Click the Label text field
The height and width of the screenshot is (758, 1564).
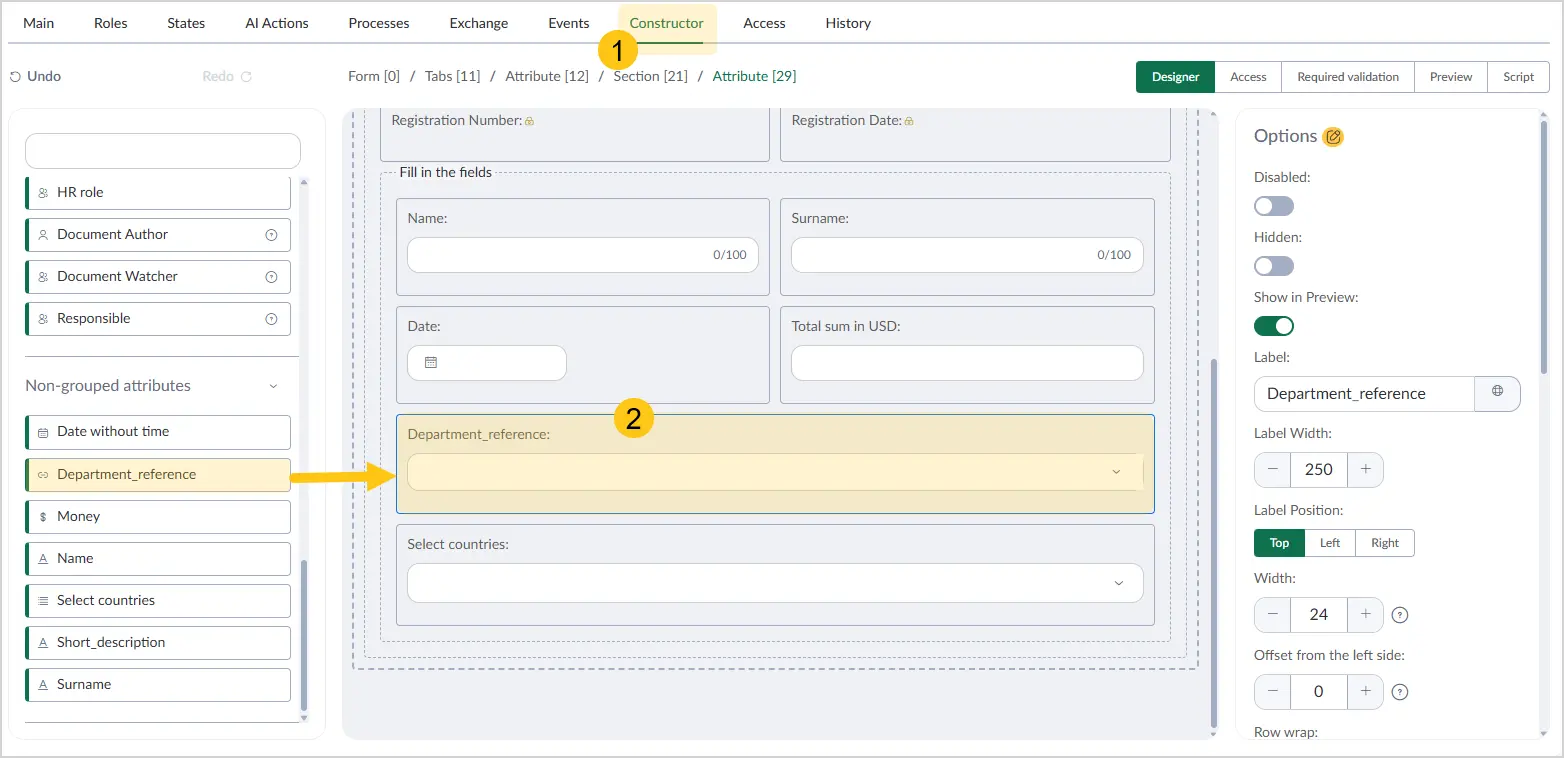[x=1364, y=394]
